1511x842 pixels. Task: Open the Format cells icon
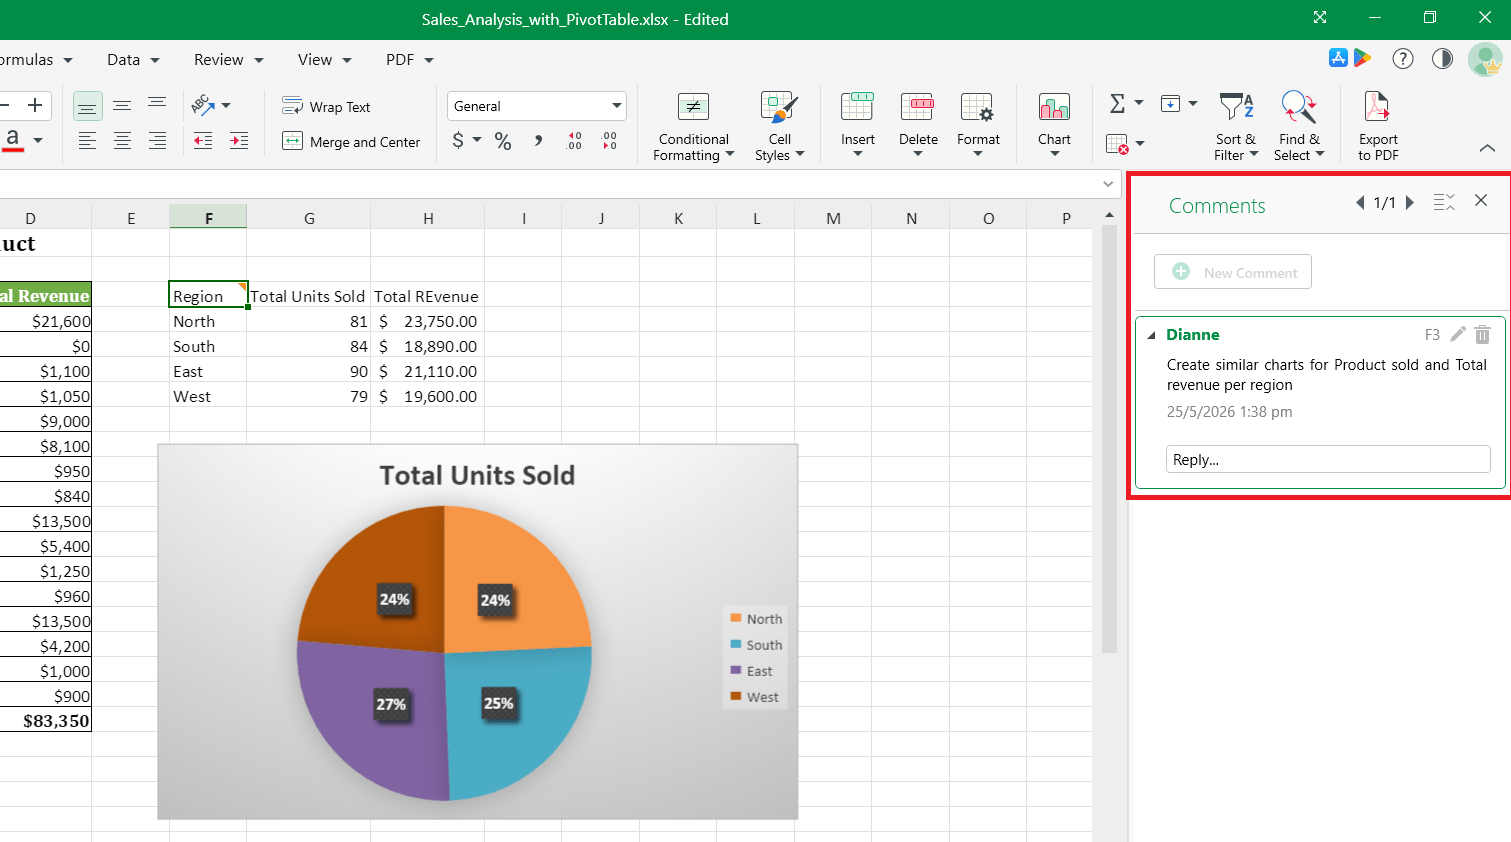pos(977,107)
